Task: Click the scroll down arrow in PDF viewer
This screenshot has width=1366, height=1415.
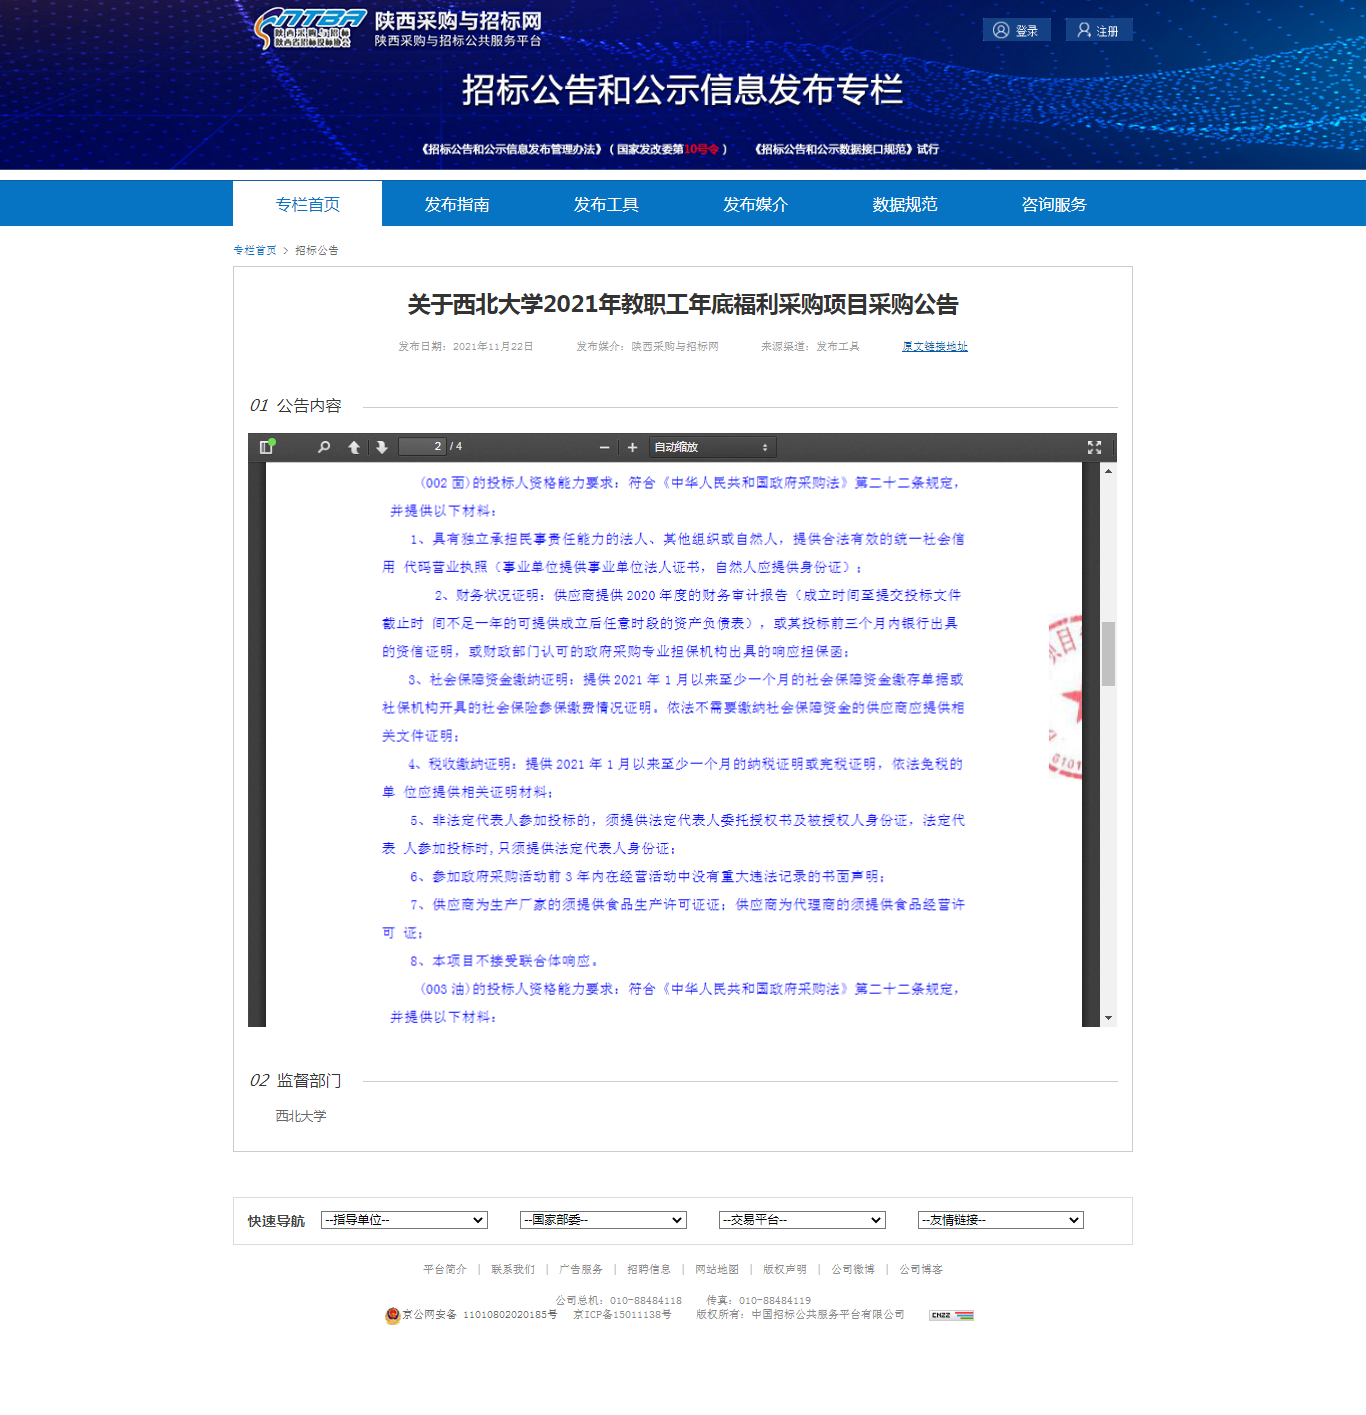Action: (x=1108, y=1018)
